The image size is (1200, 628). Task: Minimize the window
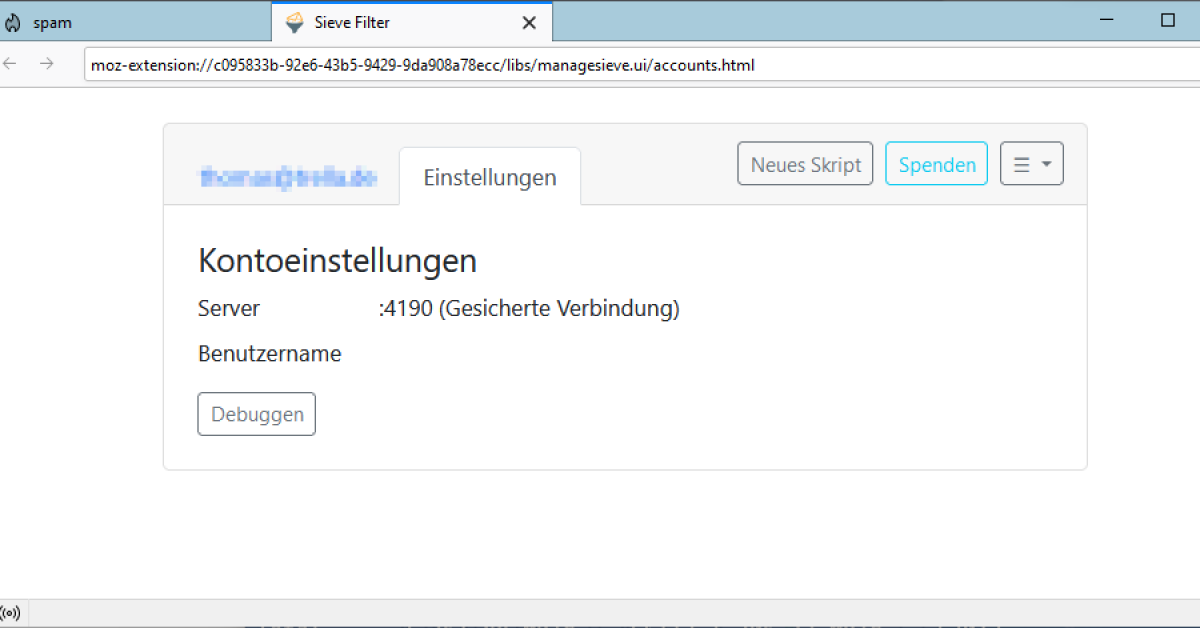[1107, 21]
